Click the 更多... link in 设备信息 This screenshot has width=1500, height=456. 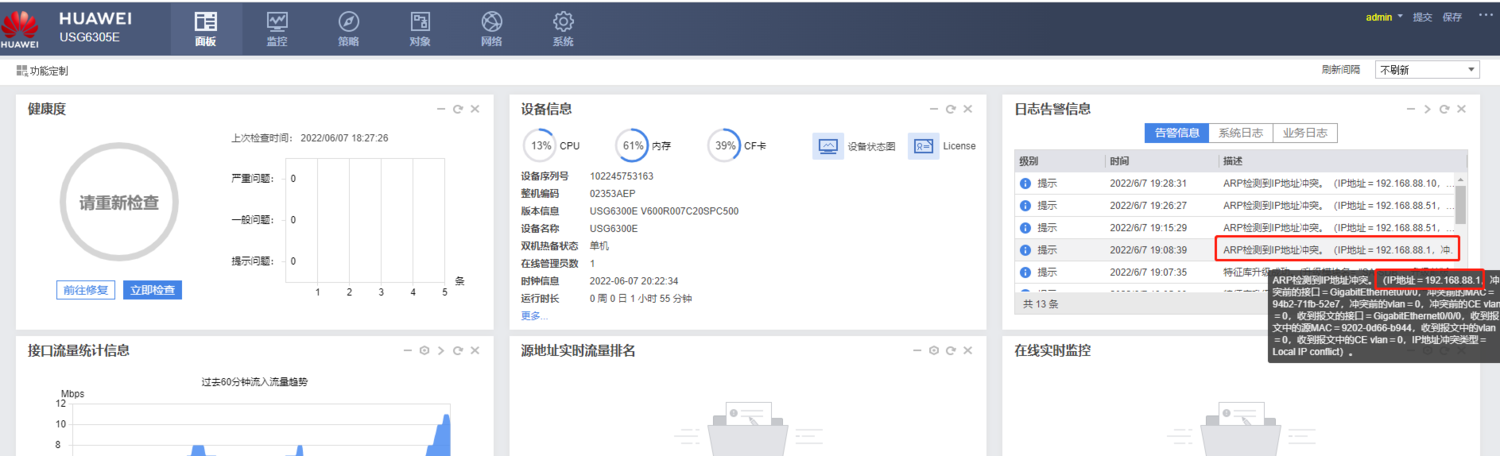point(534,316)
